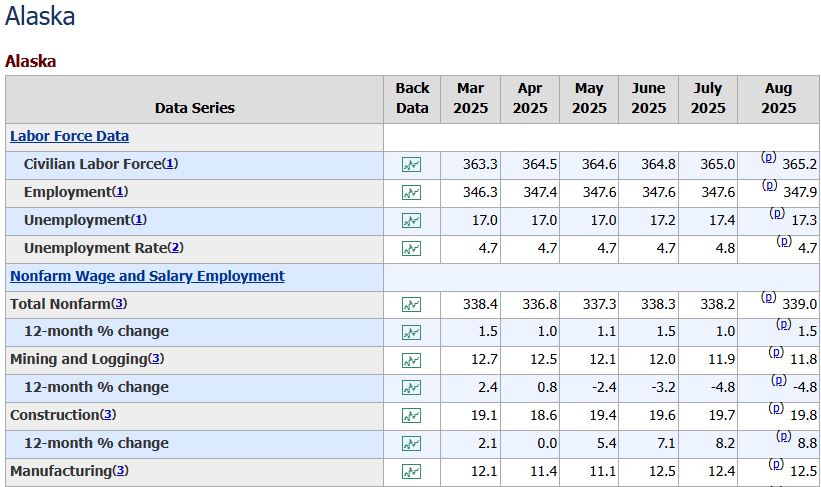This screenshot has width=821, height=487.
Task: Click the Aug 2025 column header
Action: click(x=778, y=98)
